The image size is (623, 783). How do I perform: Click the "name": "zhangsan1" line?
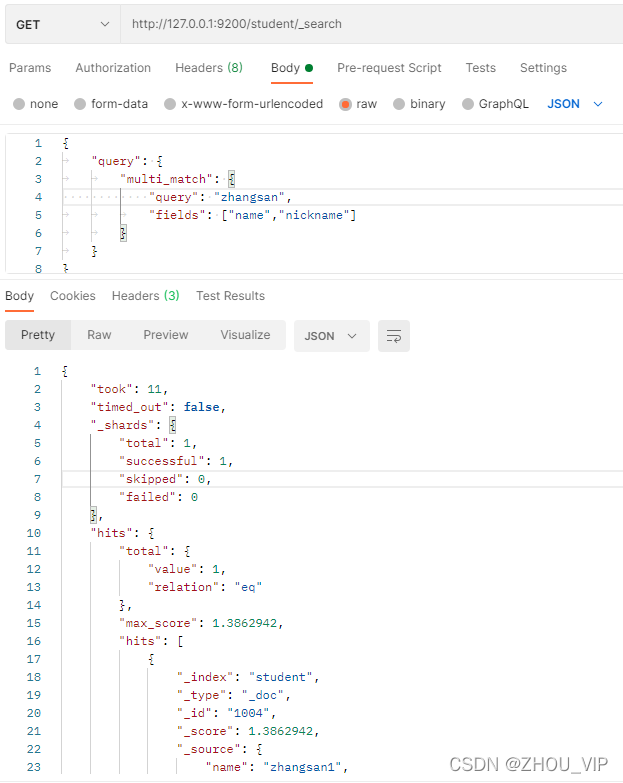[x=277, y=767]
